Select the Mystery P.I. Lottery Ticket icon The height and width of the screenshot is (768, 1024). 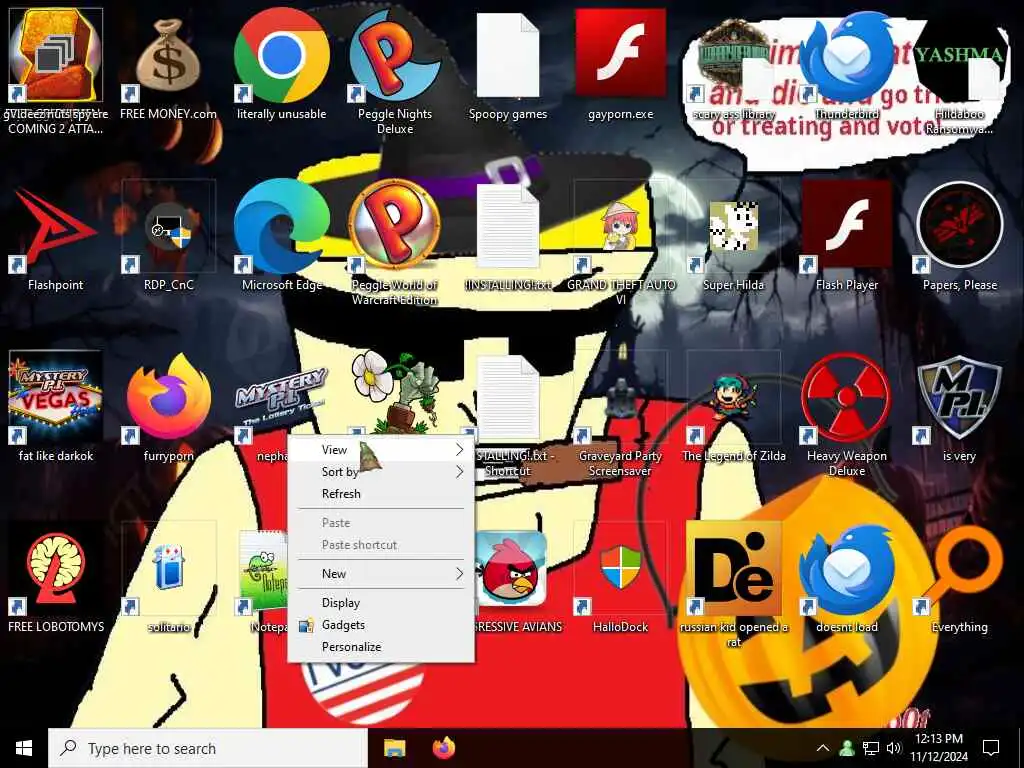(x=281, y=398)
